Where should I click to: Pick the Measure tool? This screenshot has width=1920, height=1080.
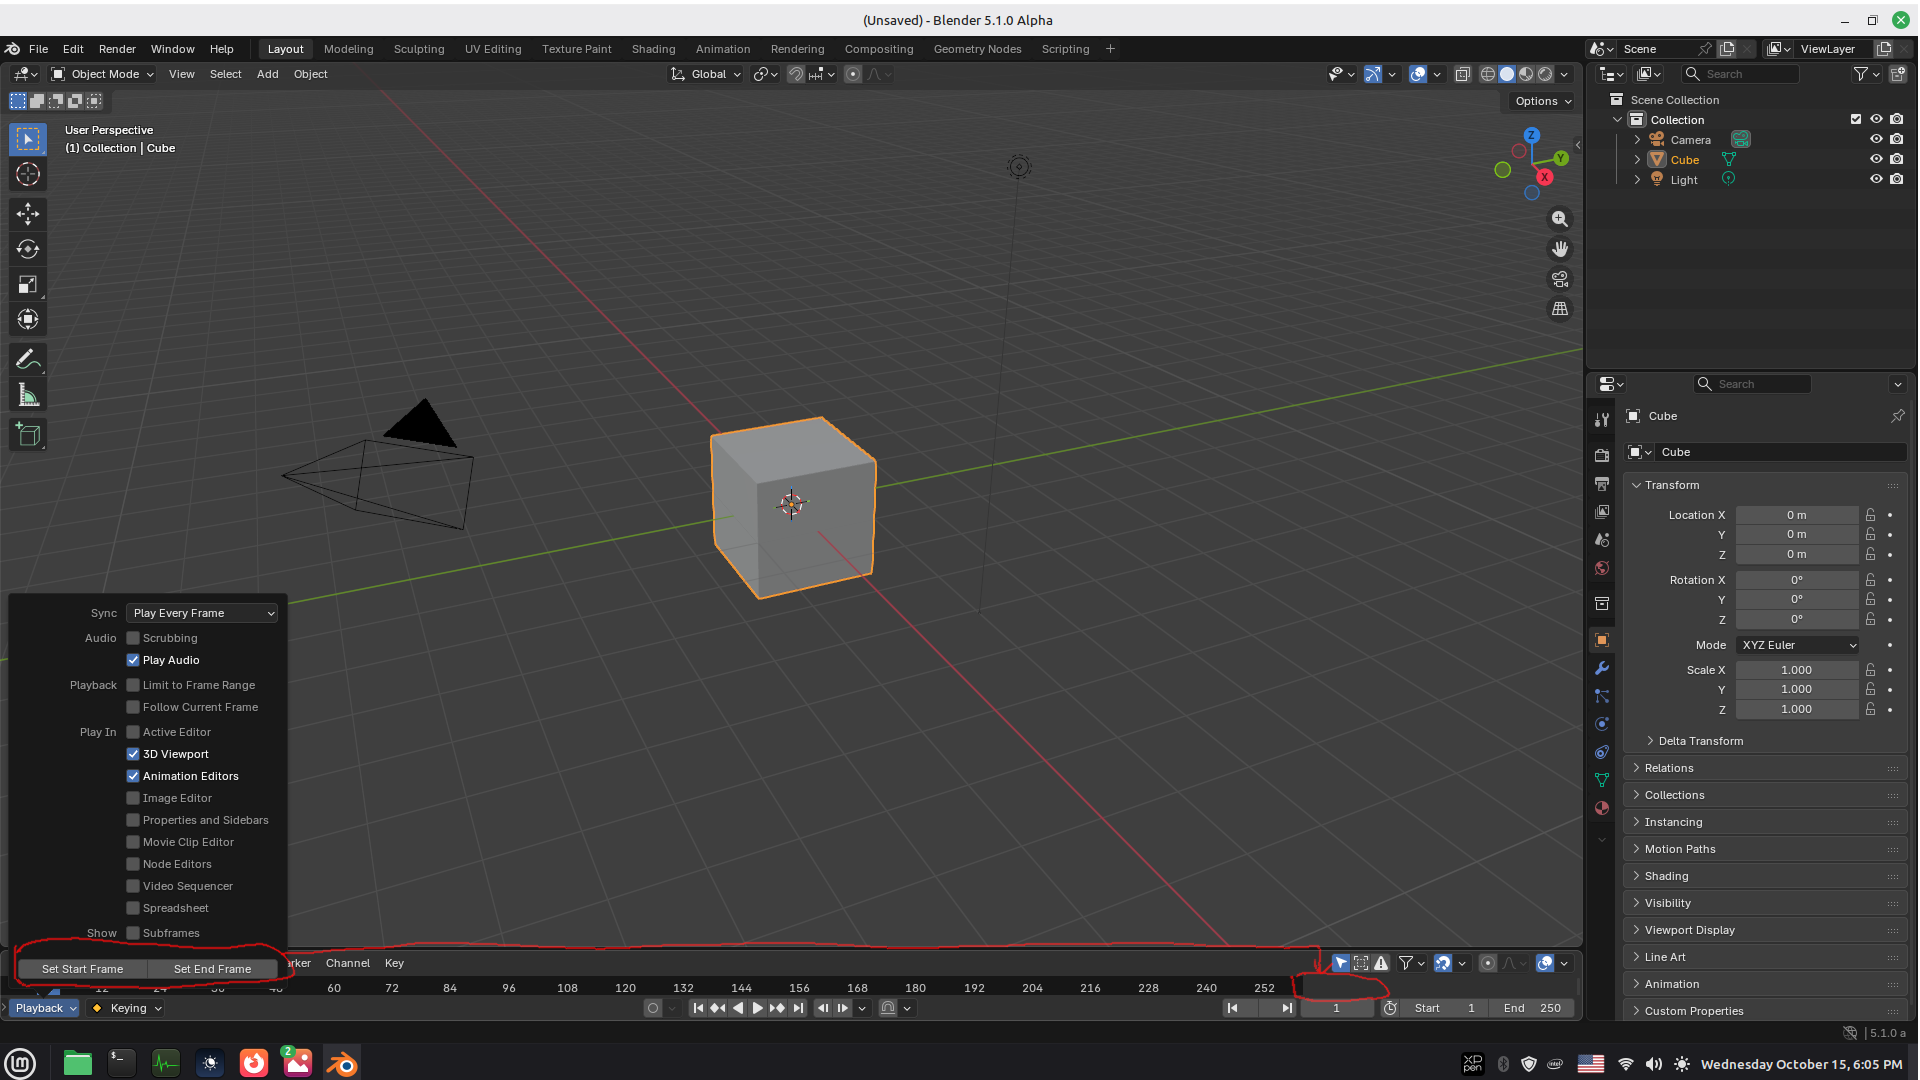point(28,395)
